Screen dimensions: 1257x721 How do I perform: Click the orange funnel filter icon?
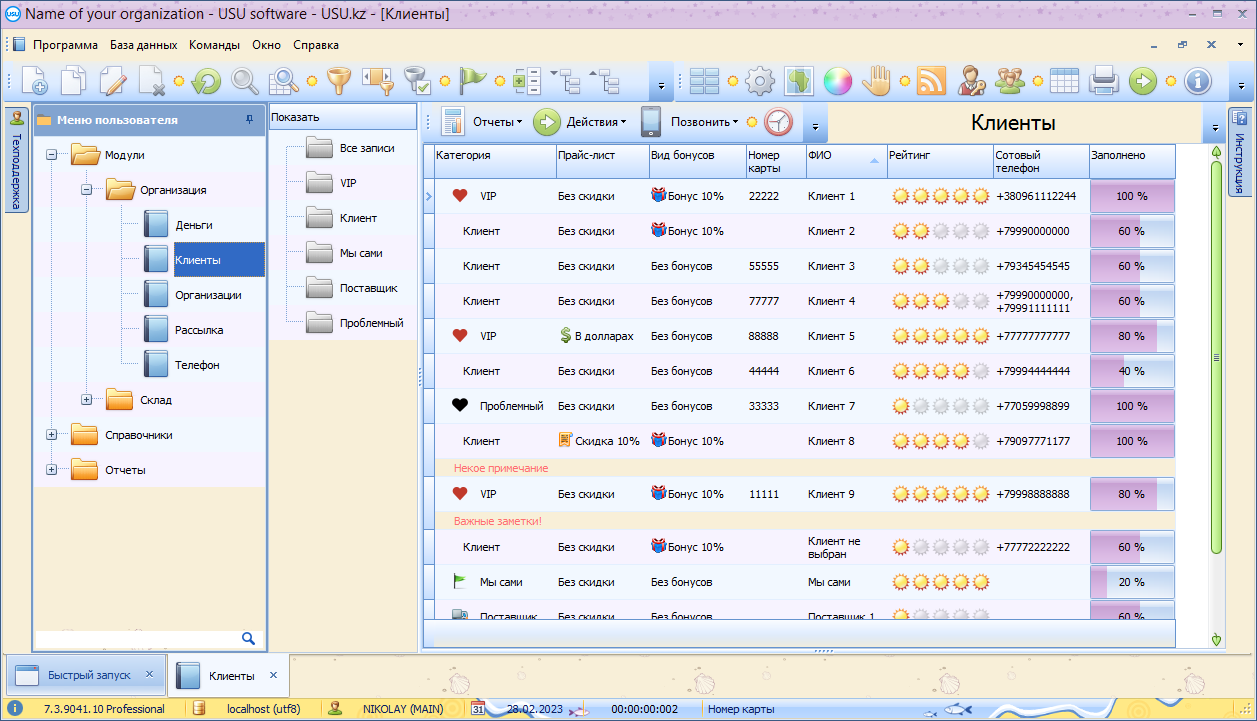point(340,81)
